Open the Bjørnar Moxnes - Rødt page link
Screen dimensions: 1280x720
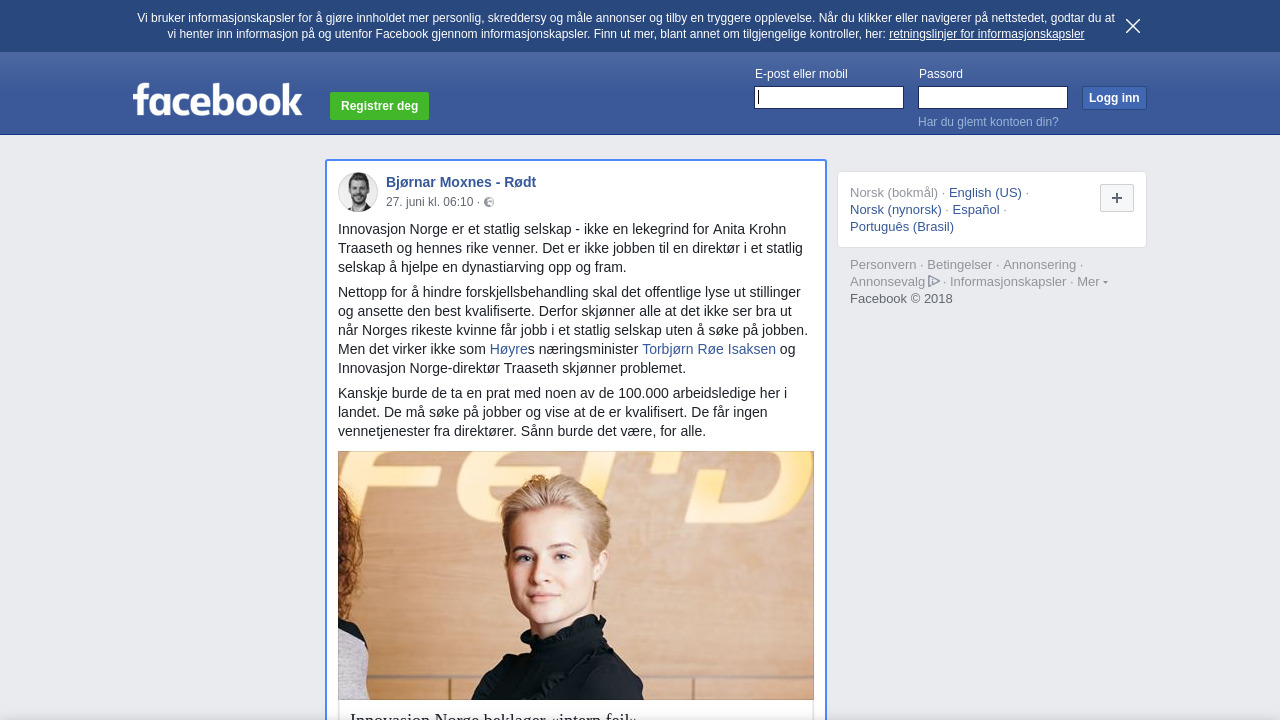pyautogui.click(x=461, y=182)
